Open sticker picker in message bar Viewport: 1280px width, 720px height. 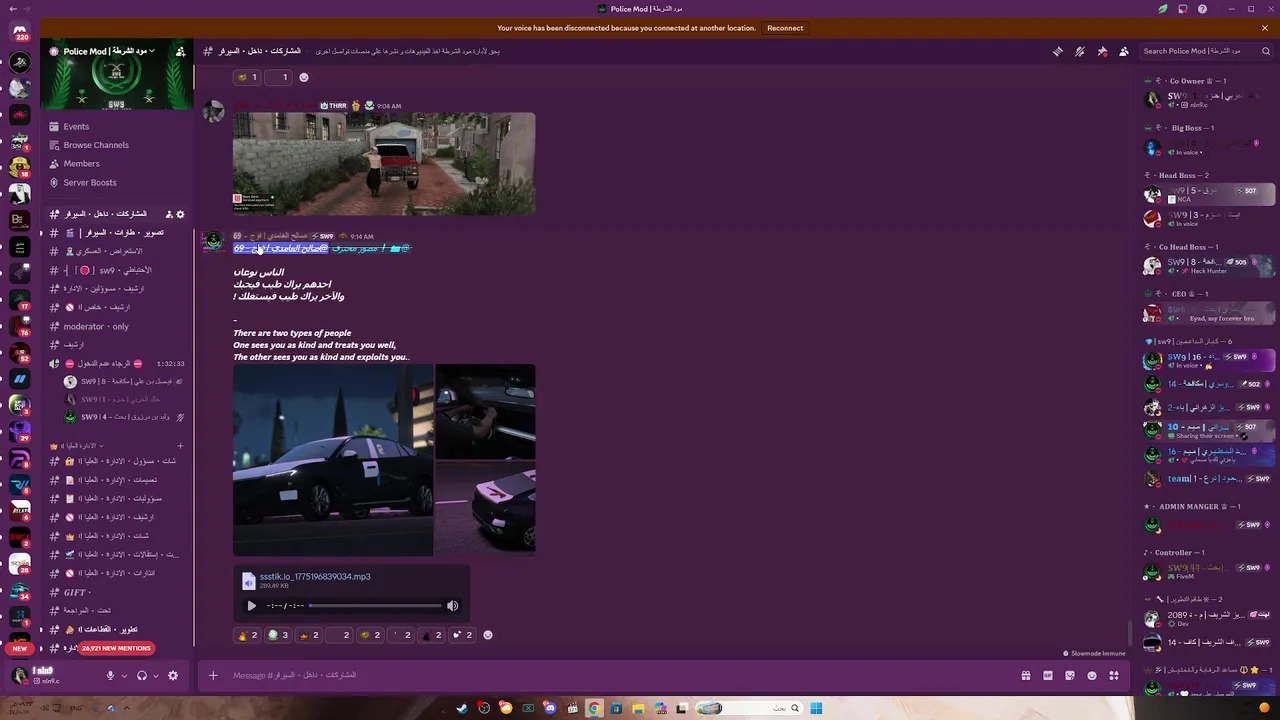[x=1070, y=675]
